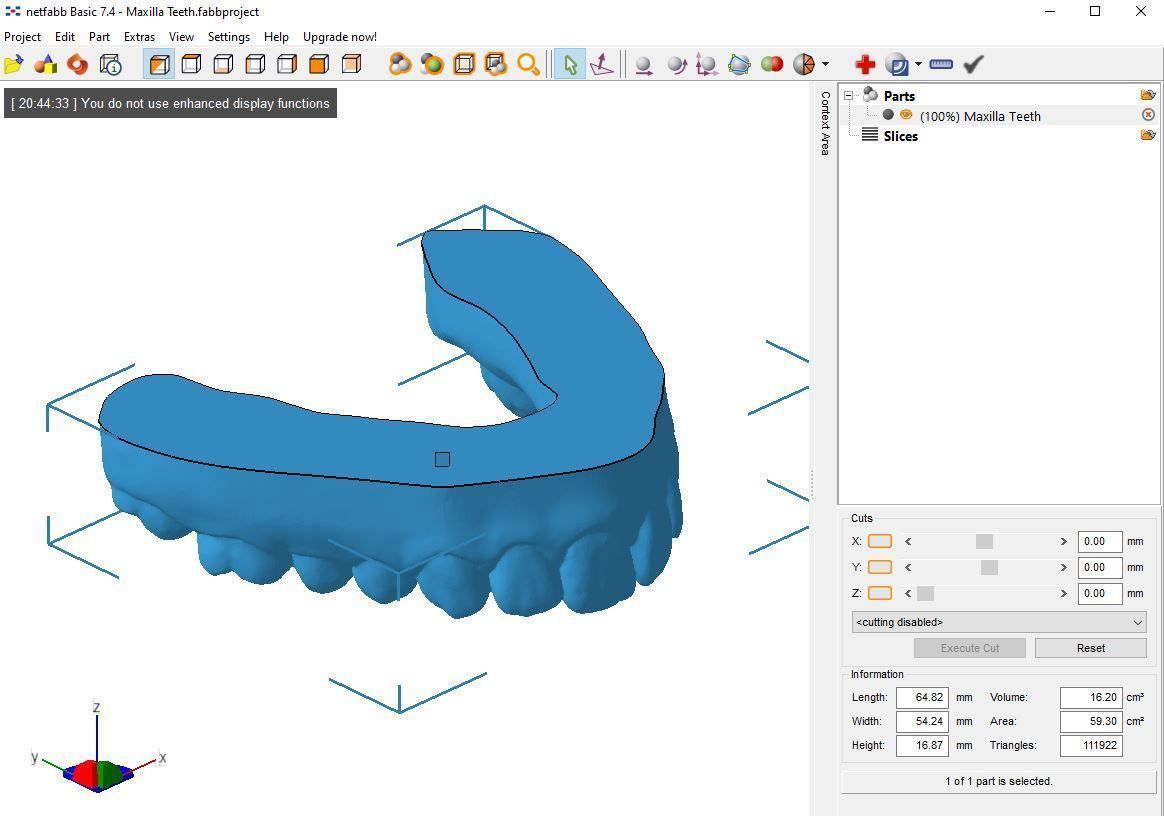Open the Edit menu
Screen dimensions: 1164x816
pos(65,36)
